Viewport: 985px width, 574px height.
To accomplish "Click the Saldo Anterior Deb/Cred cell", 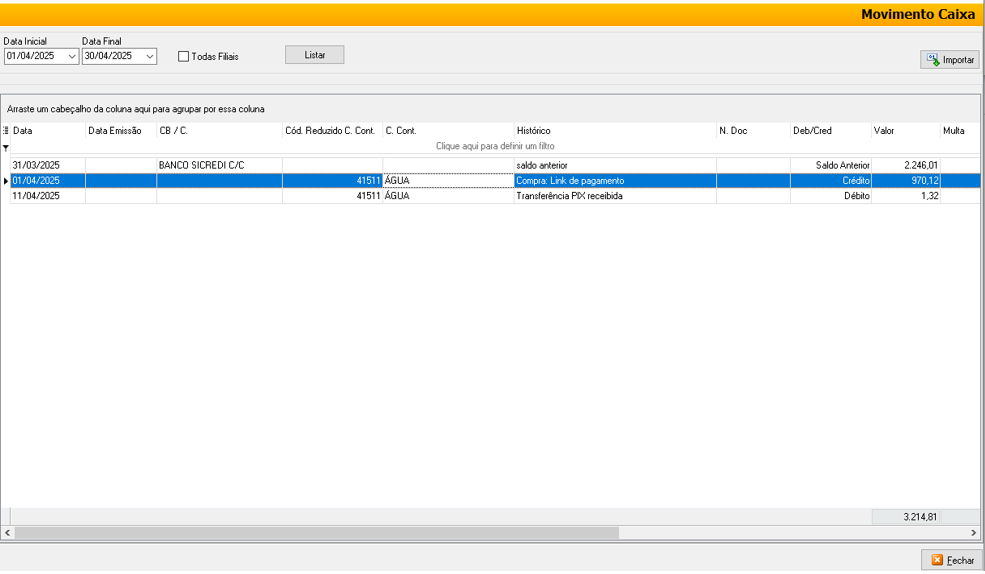I will pos(830,165).
